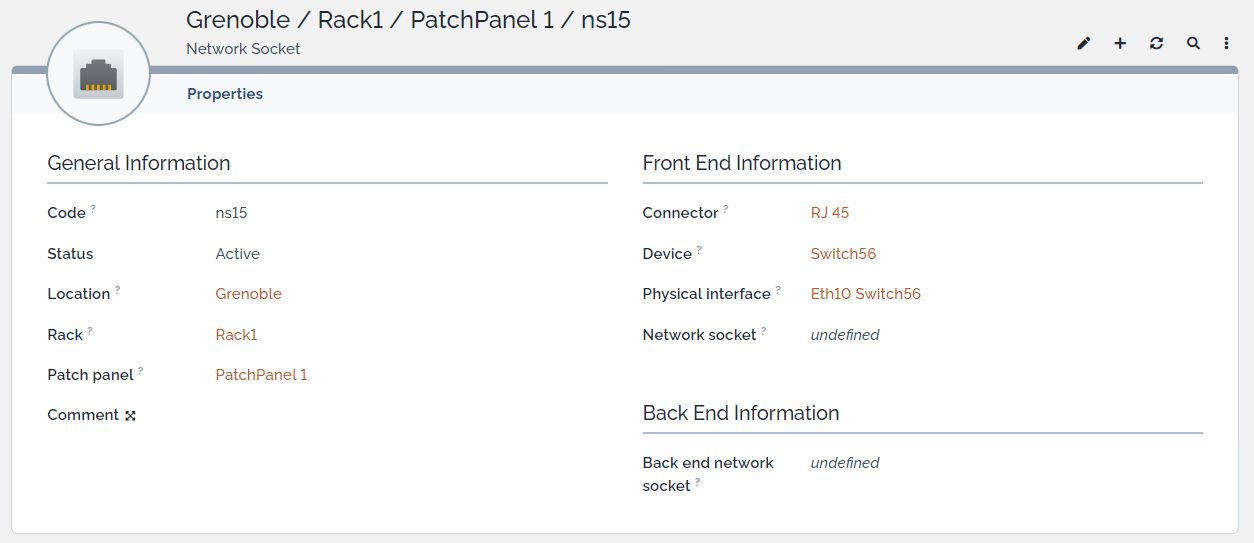Viewport: 1254px width, 543px height.
Task: Click the help hint next to Code
Action: 94,209
